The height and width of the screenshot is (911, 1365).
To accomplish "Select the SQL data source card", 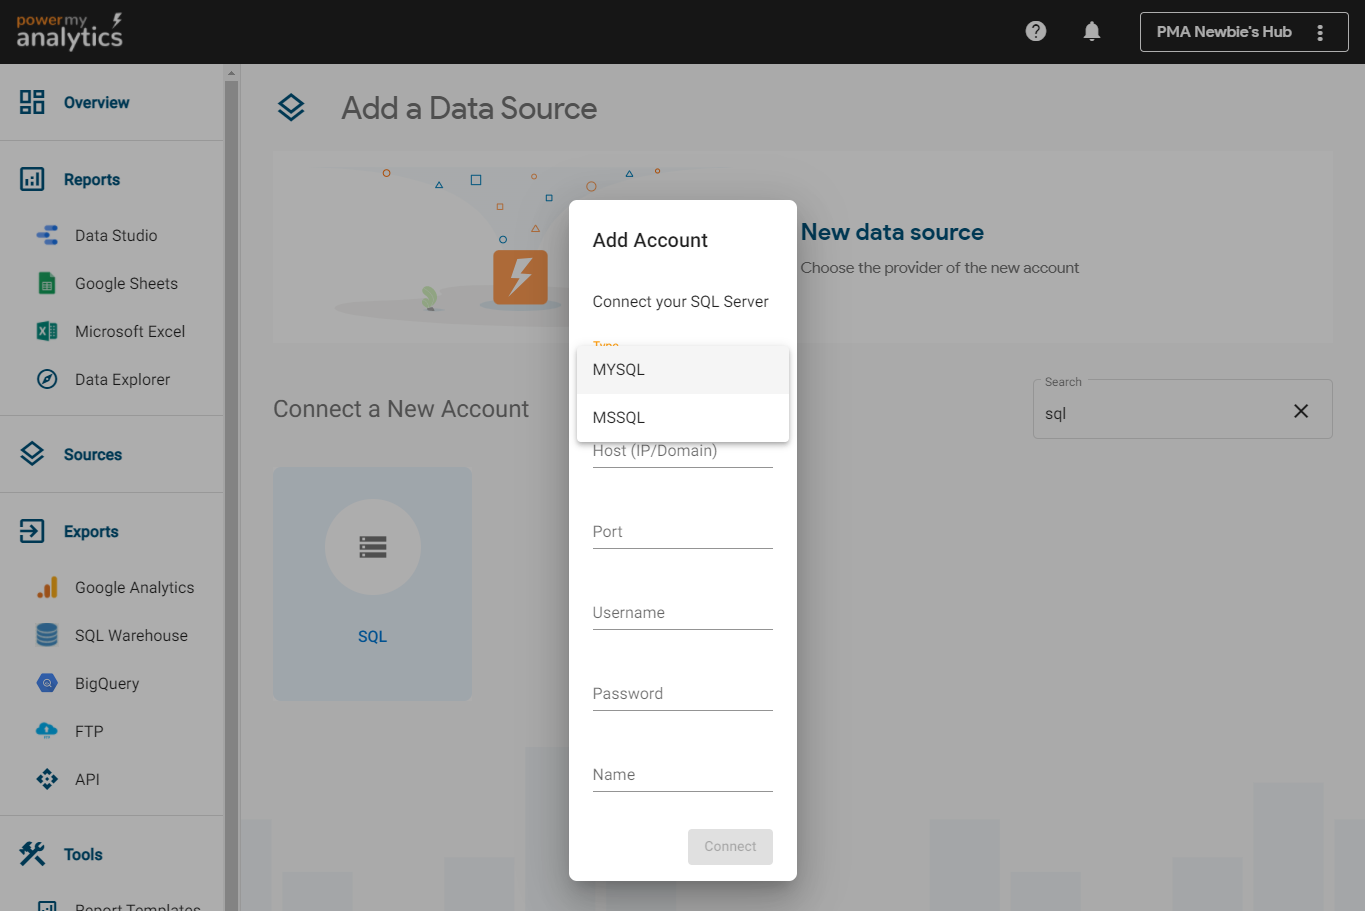I will 372,583.
